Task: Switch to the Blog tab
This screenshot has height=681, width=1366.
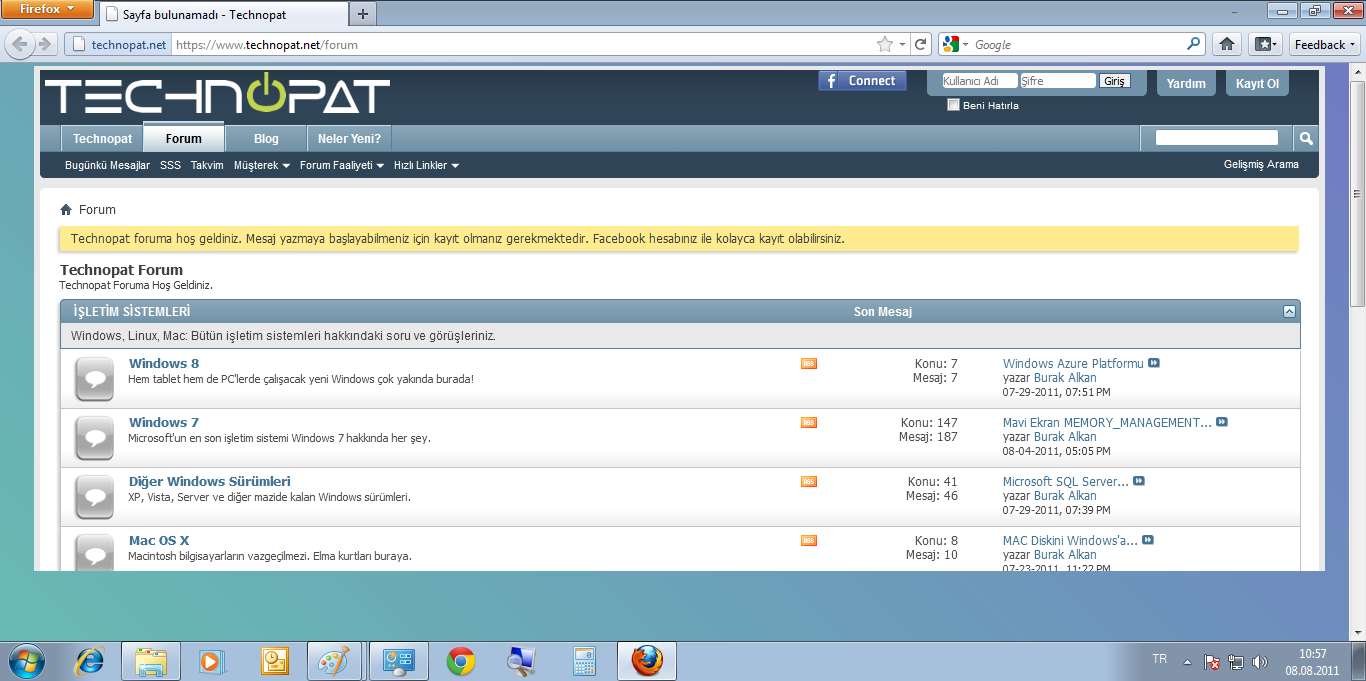Action: [266, 139]
